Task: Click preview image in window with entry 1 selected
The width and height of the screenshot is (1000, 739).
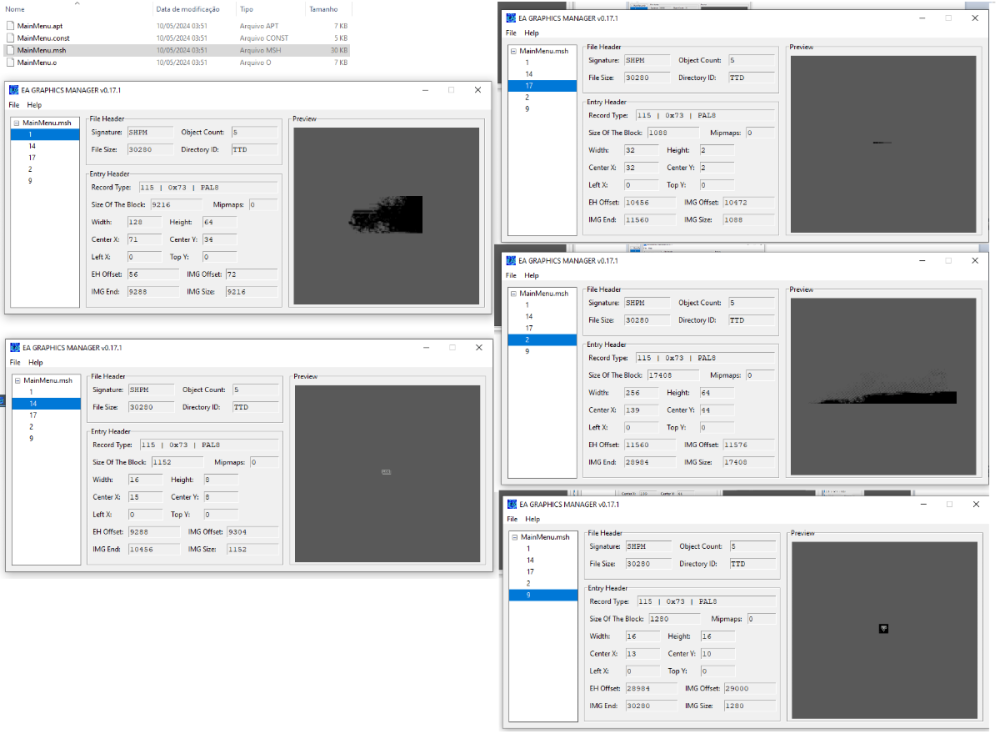Action: (x=387, y=212)
